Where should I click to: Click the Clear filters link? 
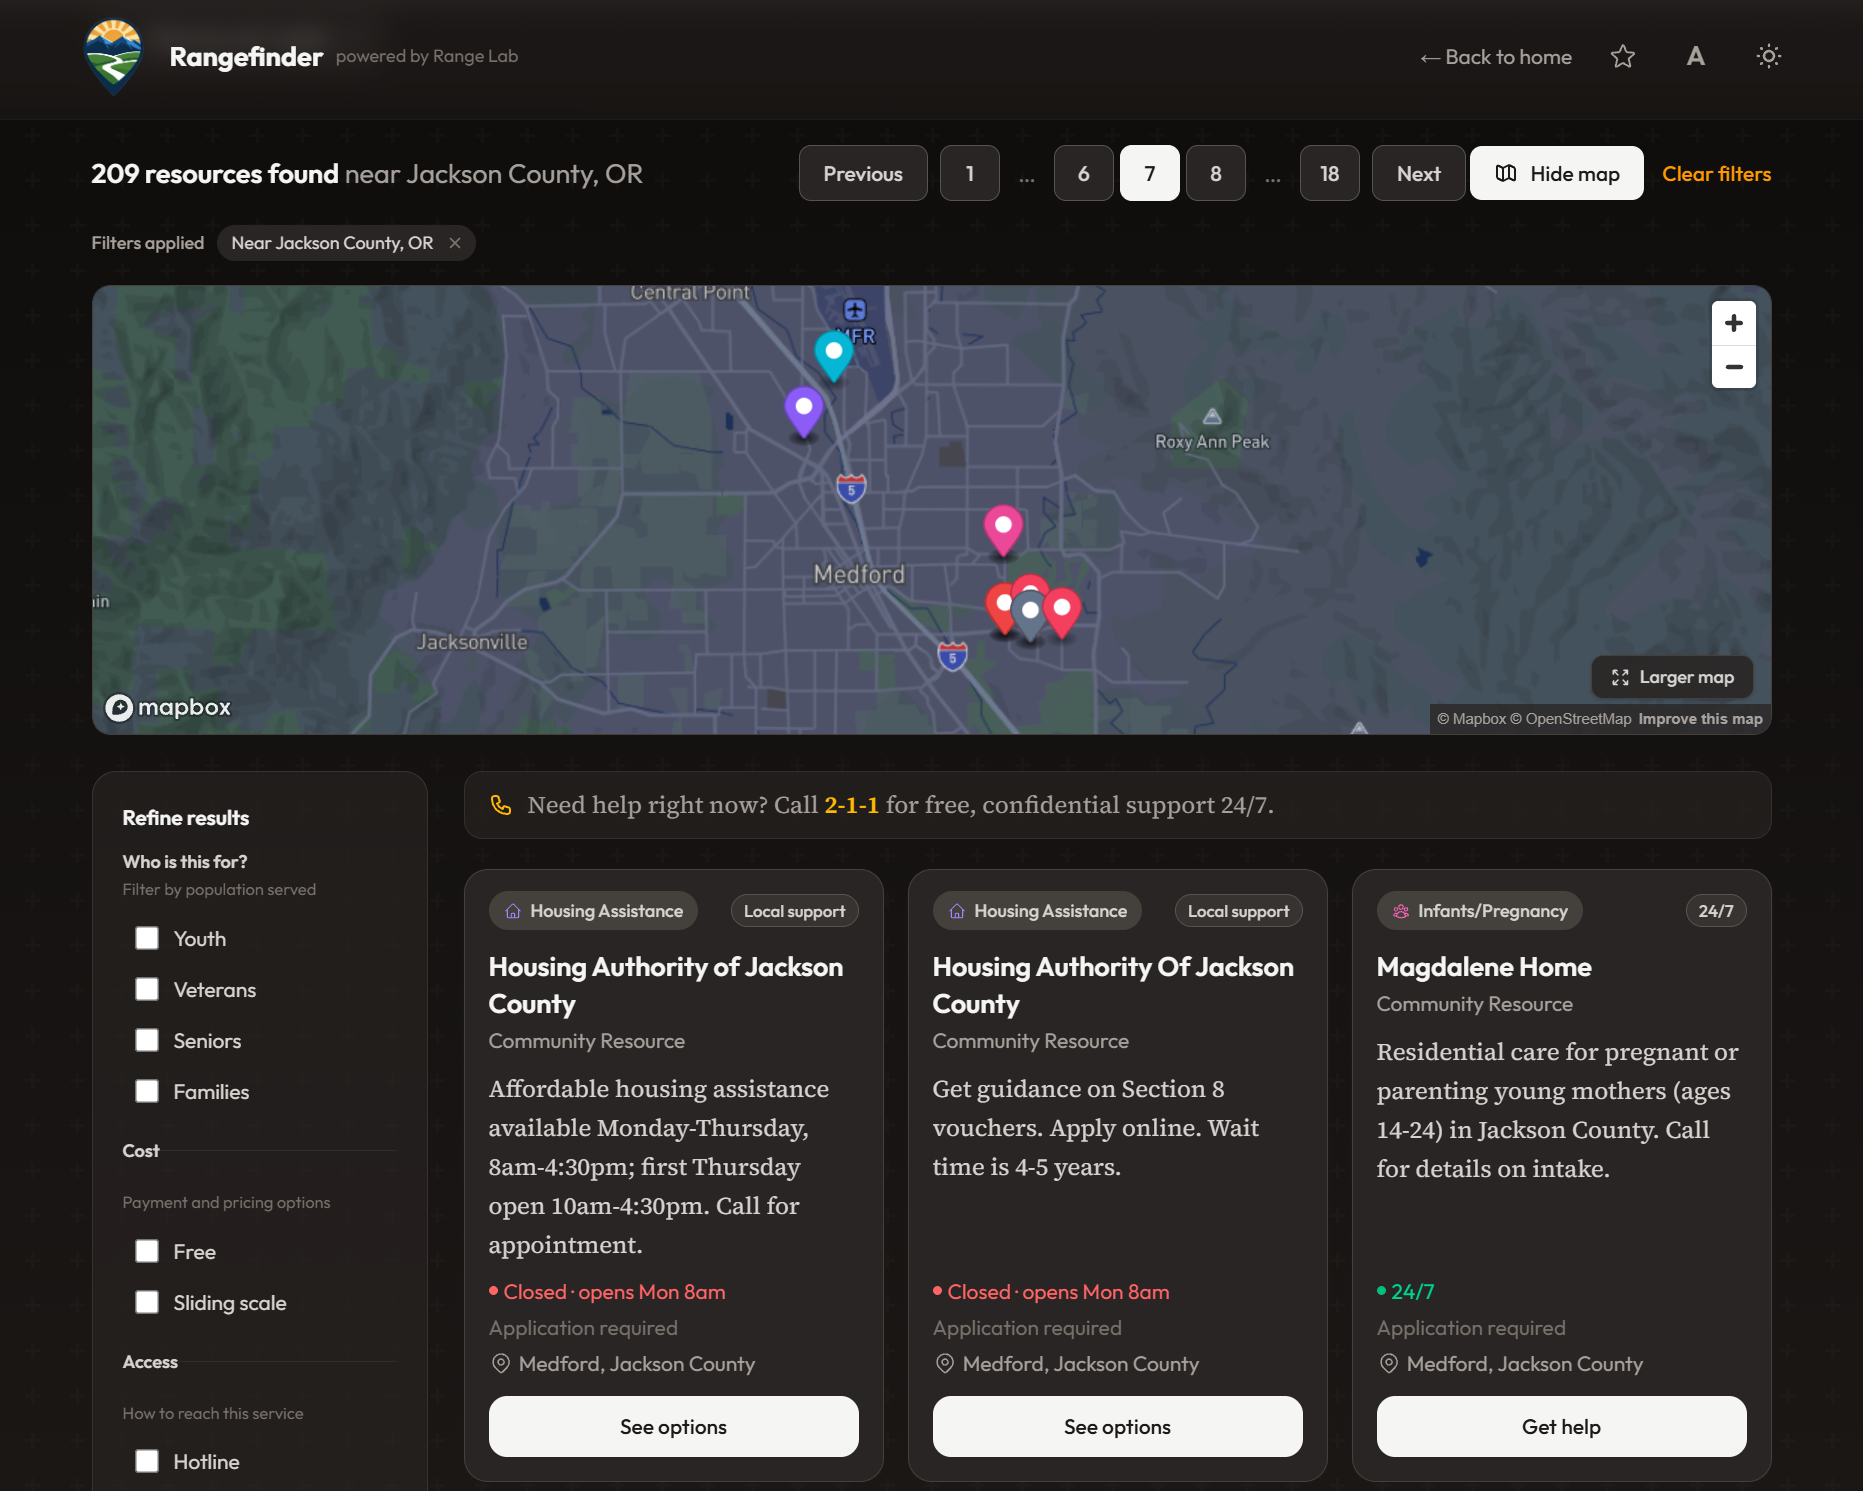pos(1715,174)
